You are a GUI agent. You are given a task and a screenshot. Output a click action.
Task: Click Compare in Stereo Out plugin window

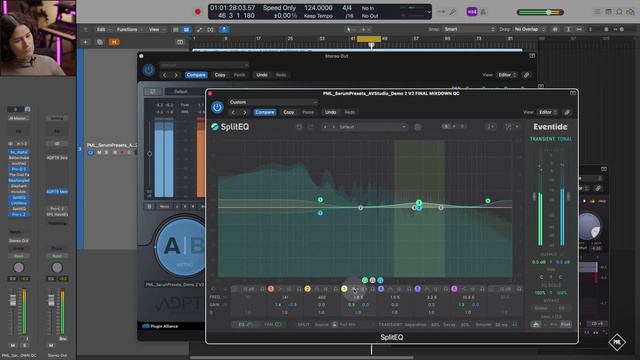click(x=196, y=75)
